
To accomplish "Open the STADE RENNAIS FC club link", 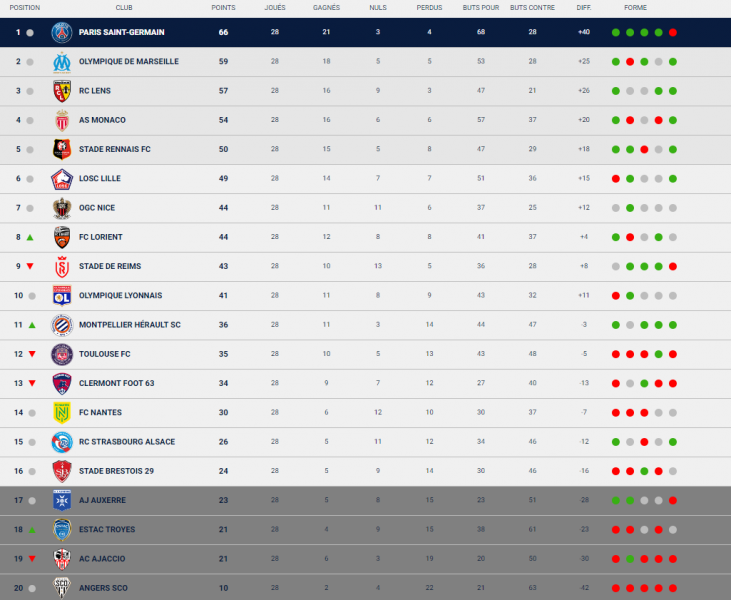I will [115, 149].
